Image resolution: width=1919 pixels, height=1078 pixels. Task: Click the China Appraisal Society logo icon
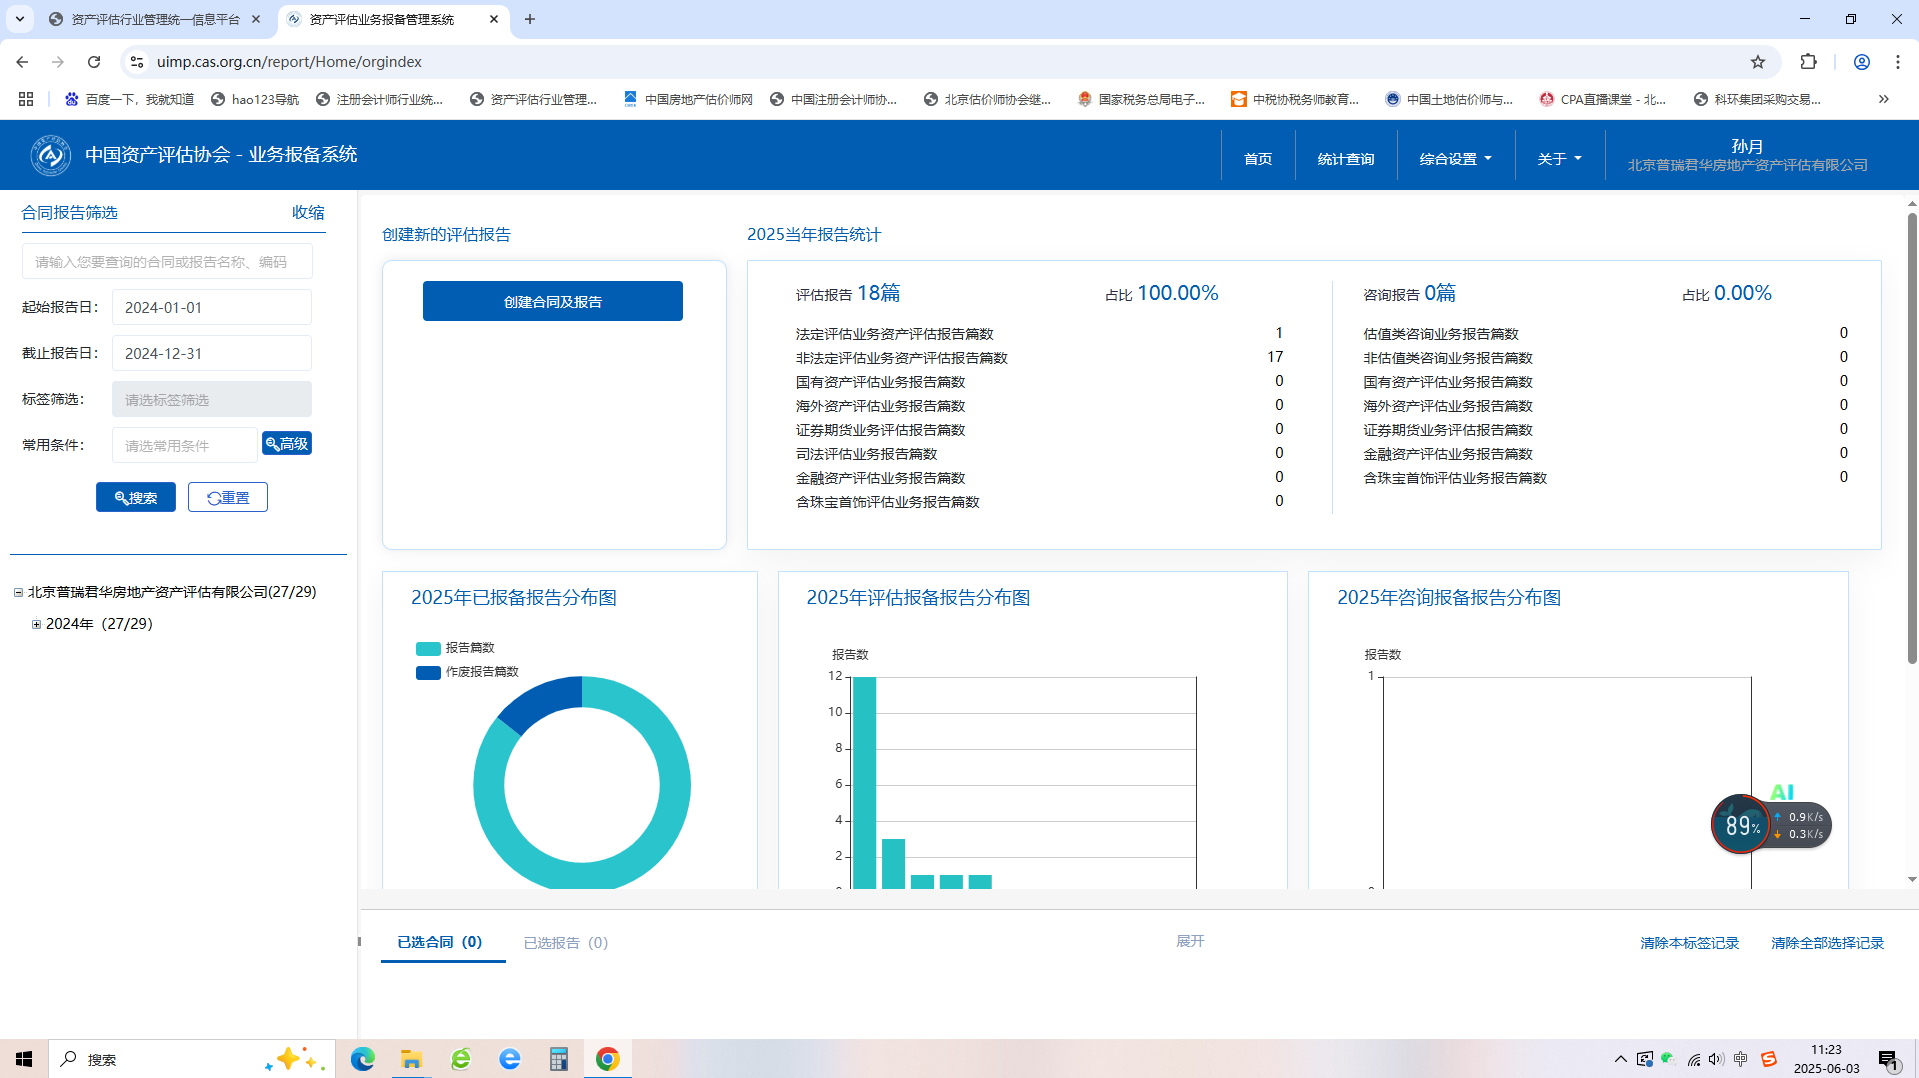pyautogui.click(x=50, y=155)
